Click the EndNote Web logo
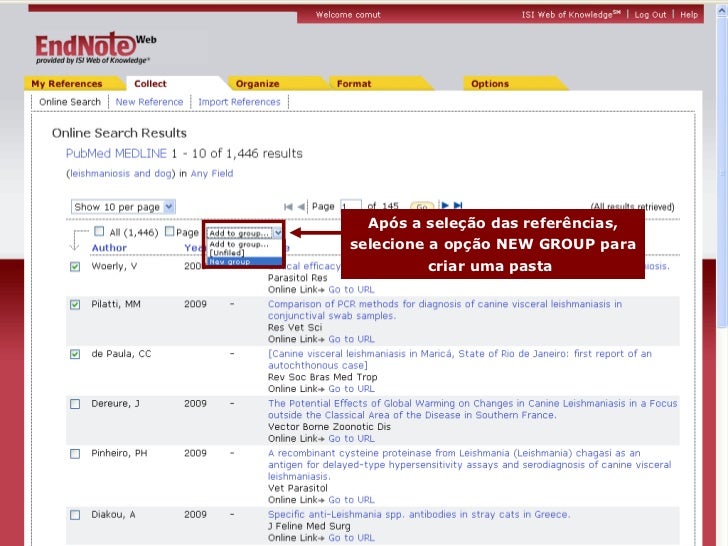This screenshot has height=546, width=728. click(x=96, y=48)
